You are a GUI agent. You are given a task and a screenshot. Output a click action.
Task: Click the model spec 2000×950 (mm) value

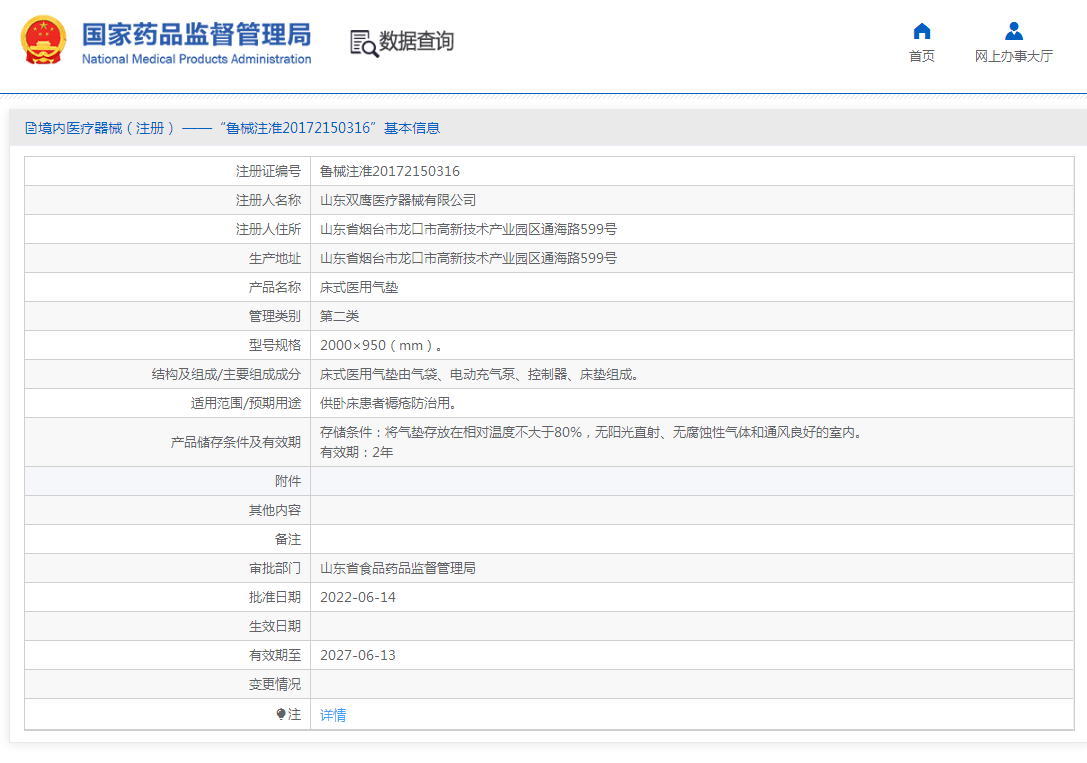(381, 345)
